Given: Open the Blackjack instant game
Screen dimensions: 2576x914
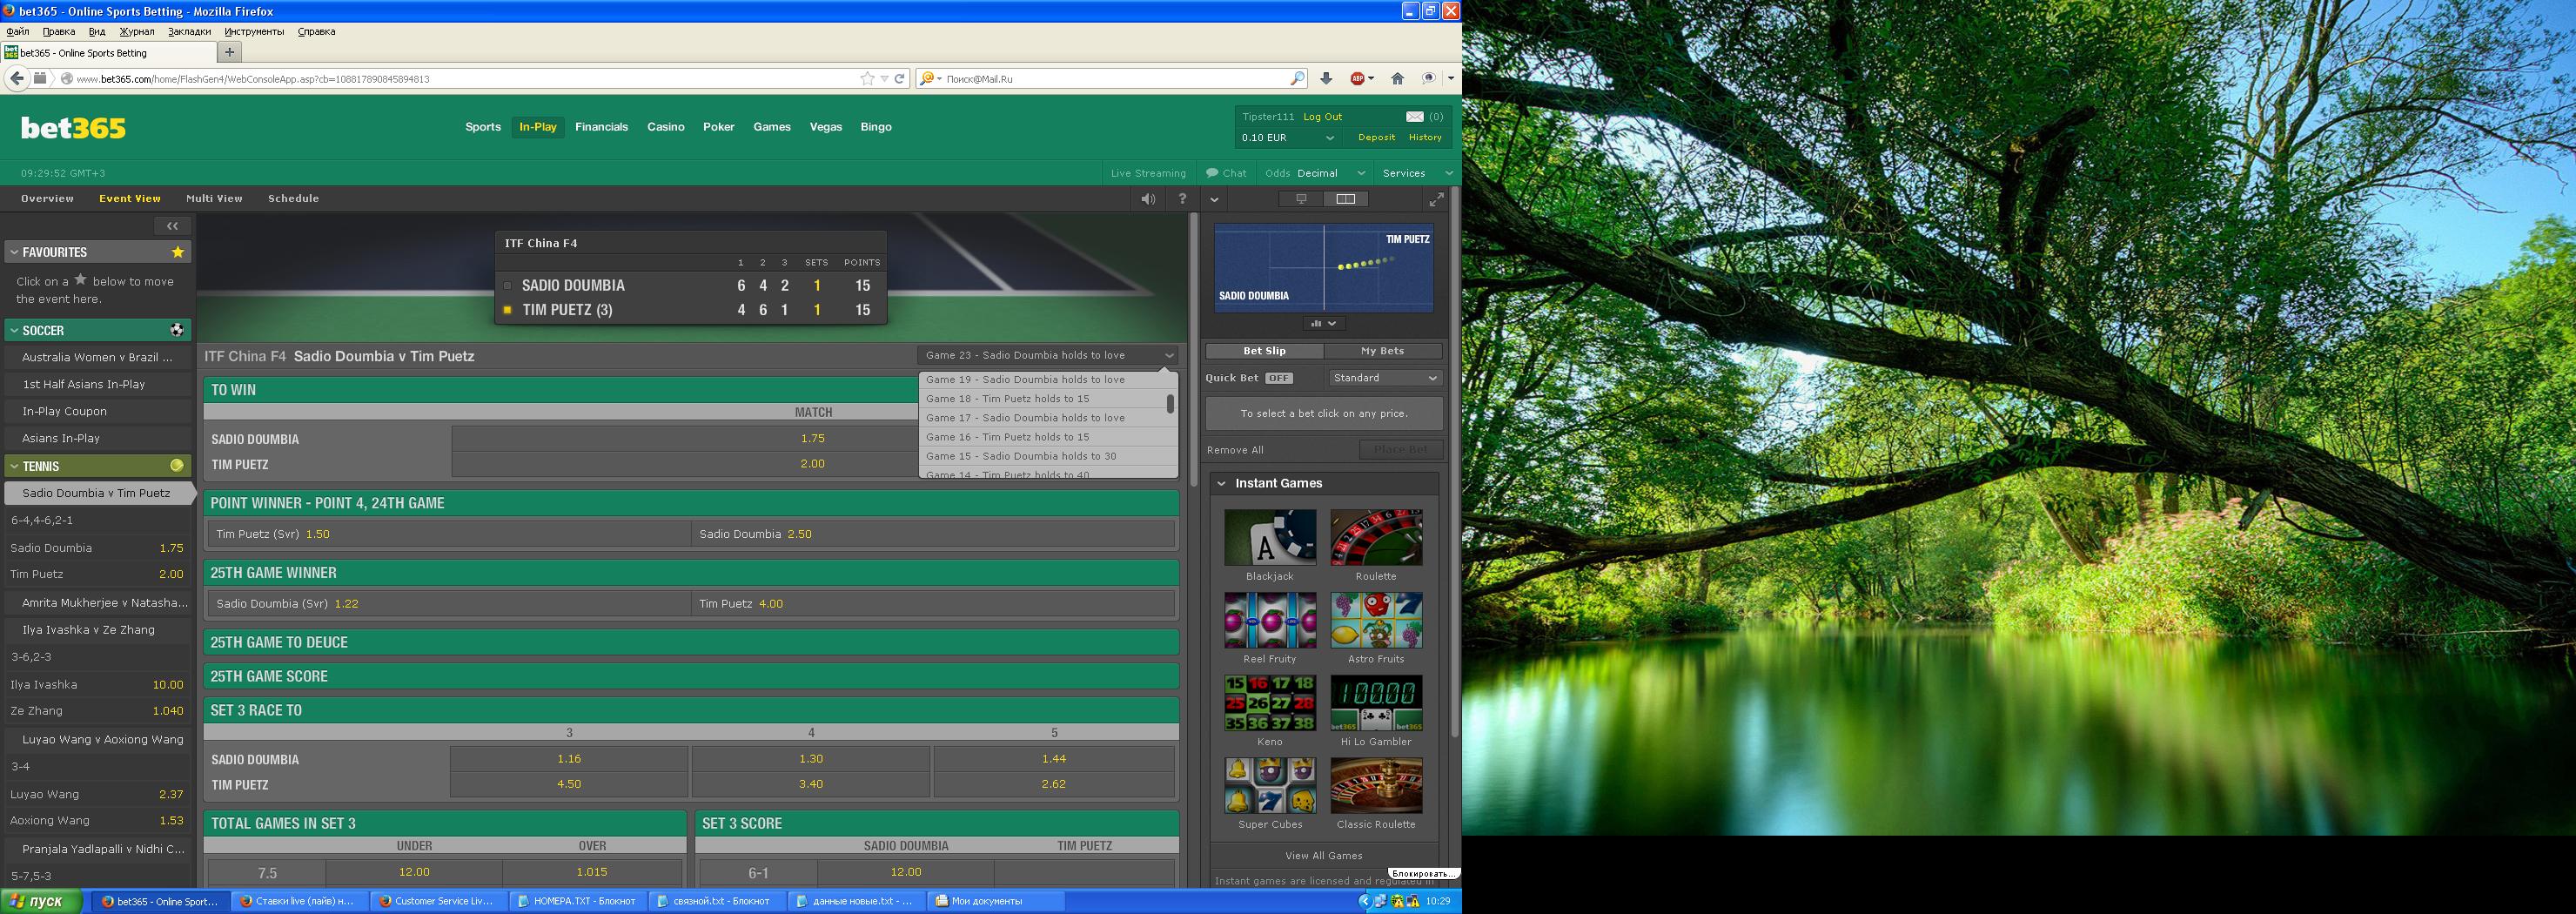Looking at the screenshot, I should point(1270,538).
